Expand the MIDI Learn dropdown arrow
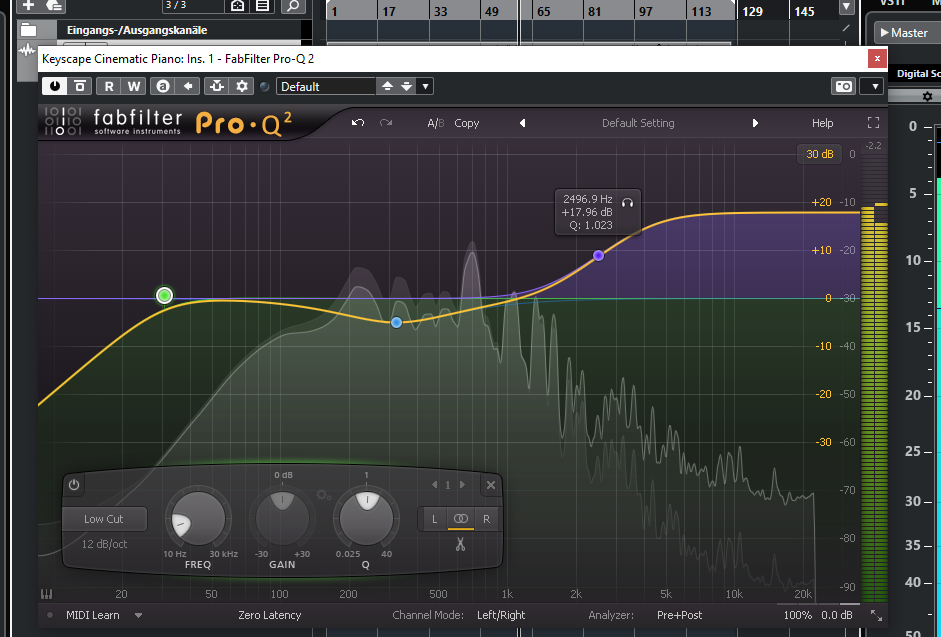Viewport: 941px width, 637px height. point(139,615)
